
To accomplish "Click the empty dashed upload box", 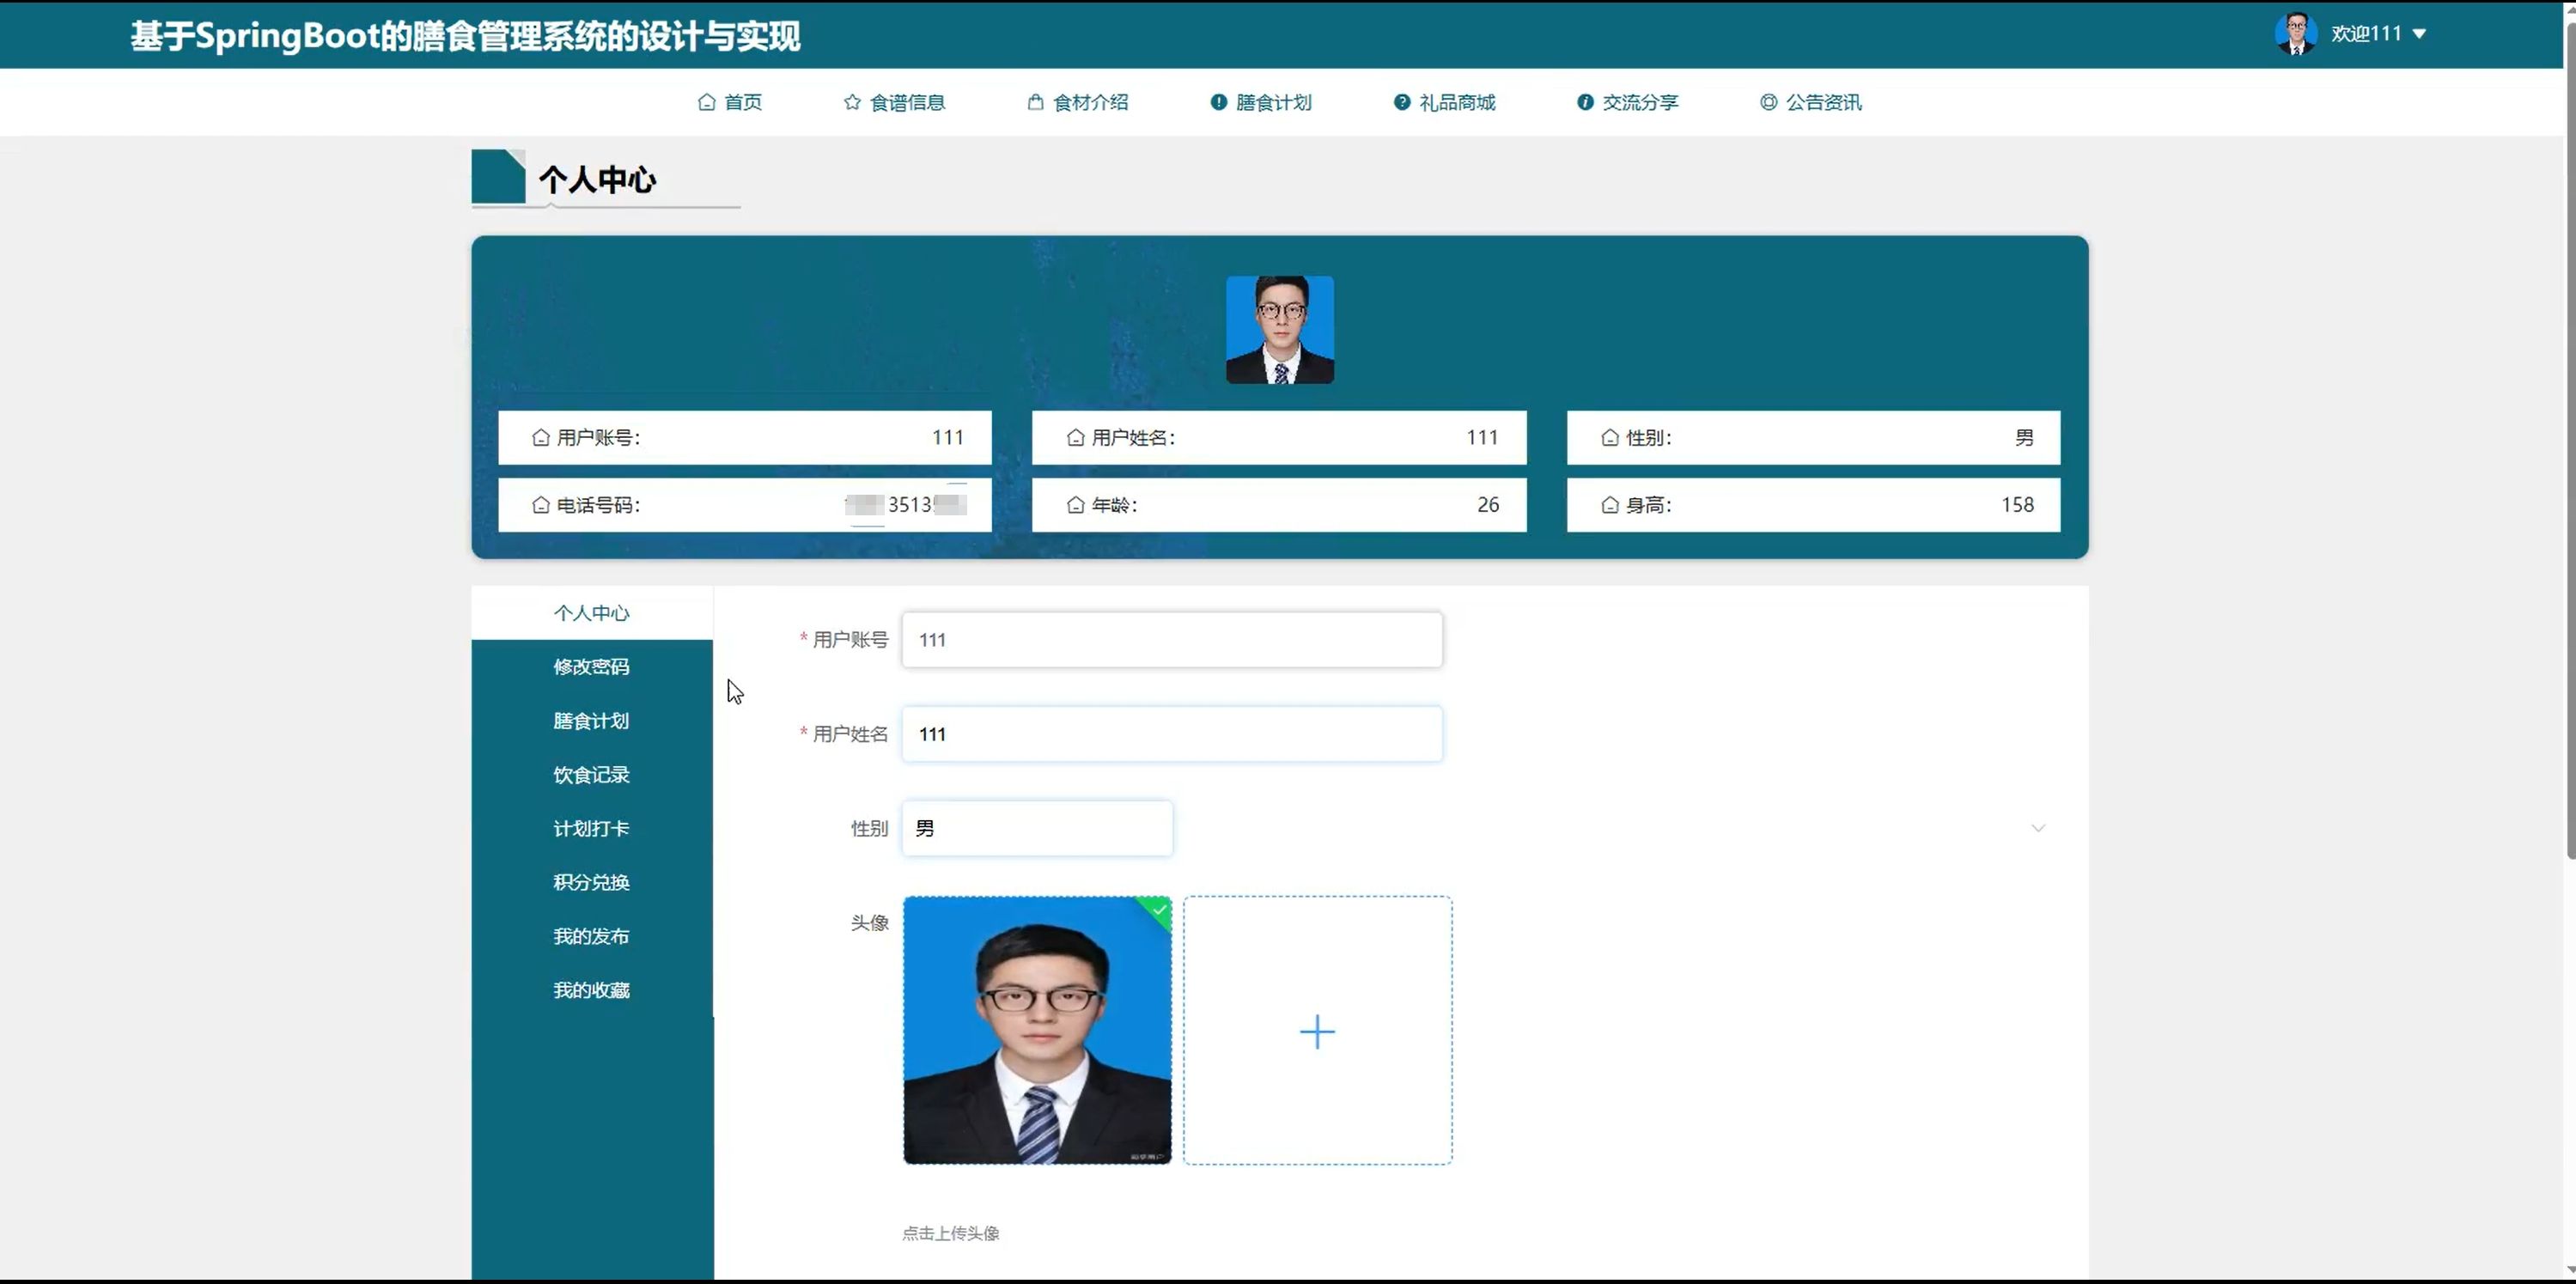I will tap(1317, 1030).
